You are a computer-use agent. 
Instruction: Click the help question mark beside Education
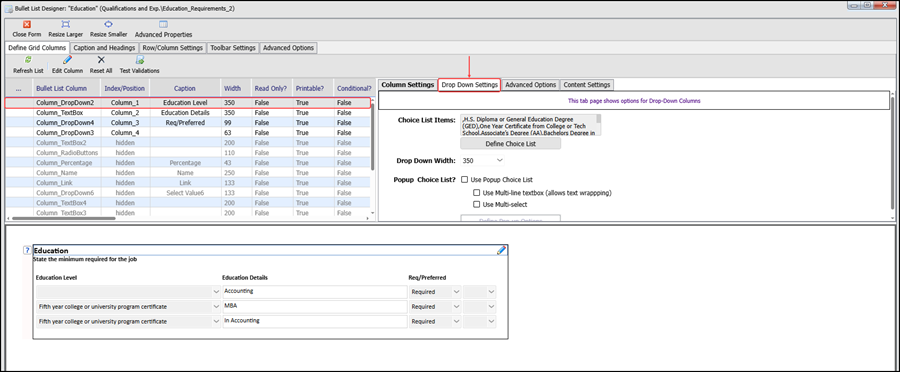pos(26,250)
